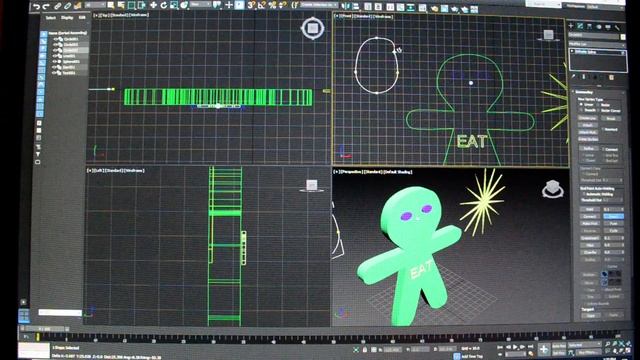The height and width of the screenshot is (360, 640).
Task: Click the Toggle Layer Explorer icon
Action: 378,7
